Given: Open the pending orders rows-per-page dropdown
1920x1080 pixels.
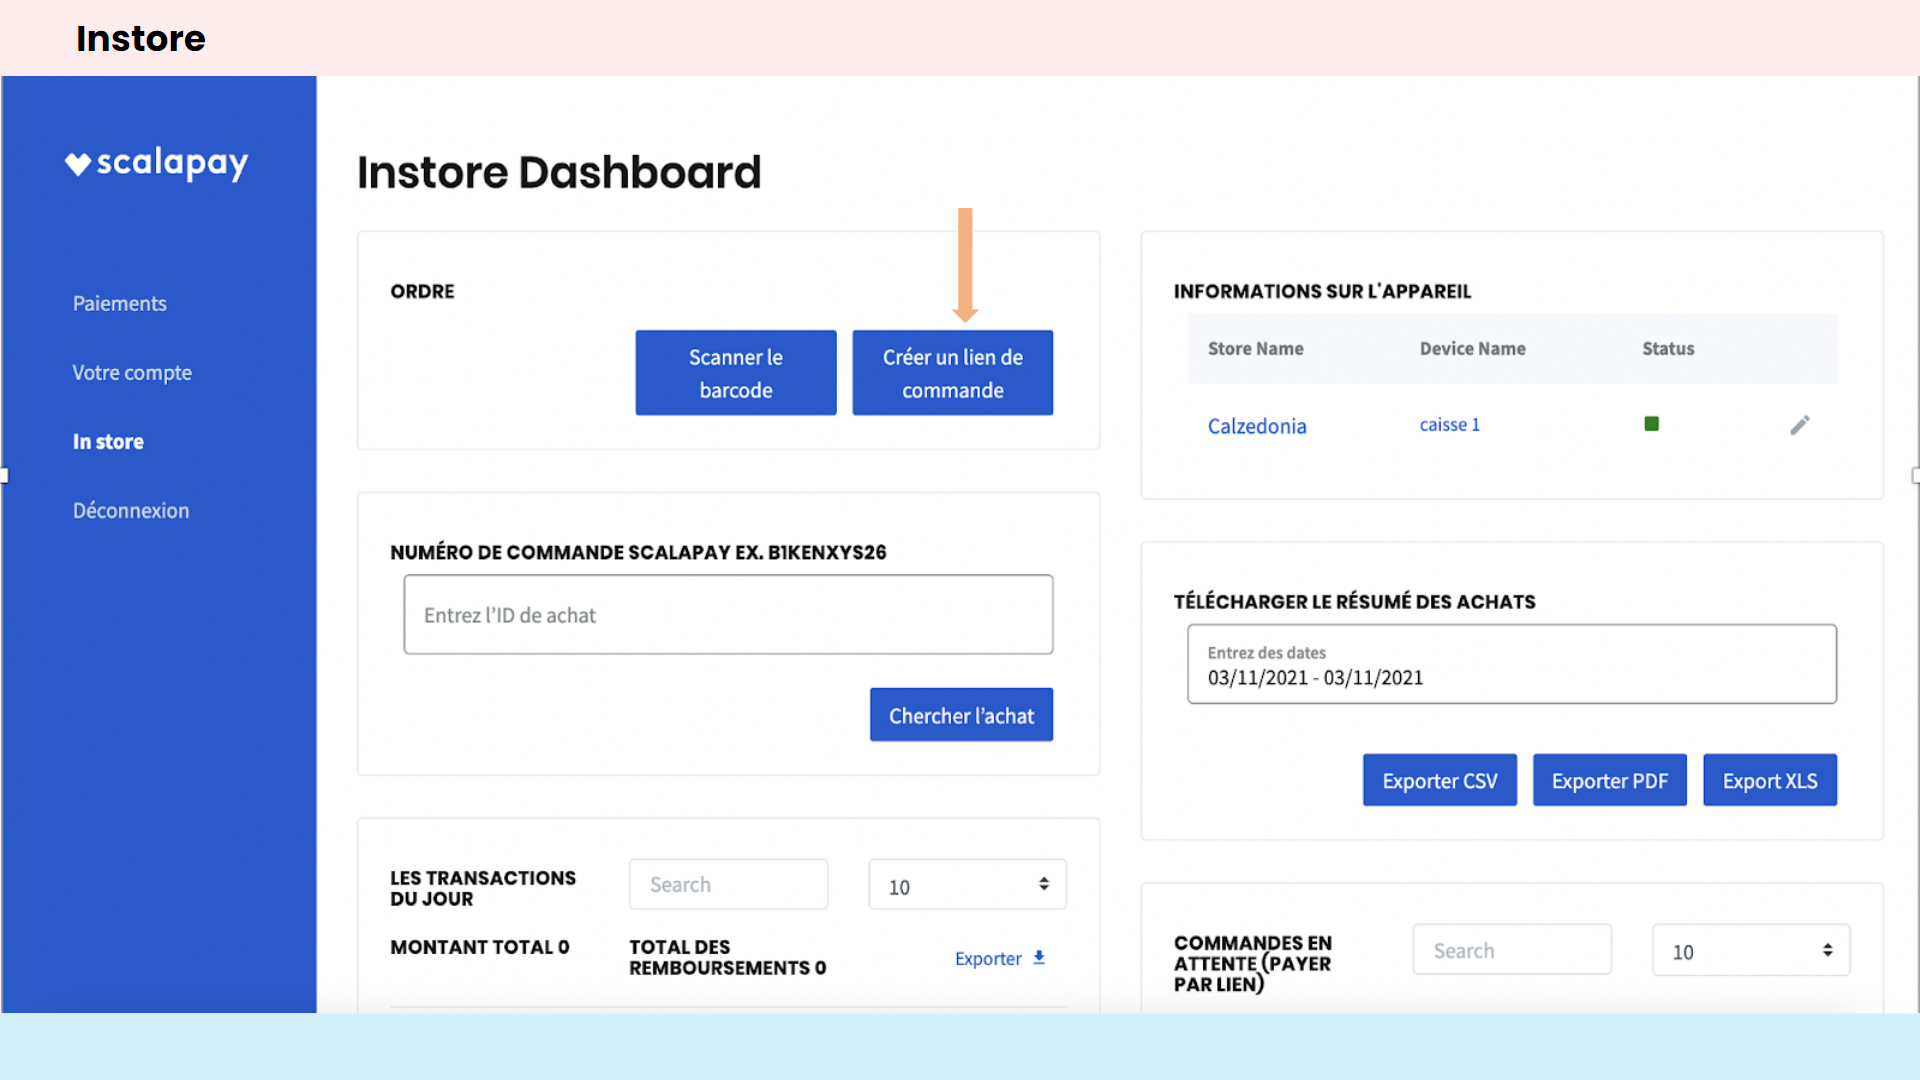Looking at the screenshot, I should (1750, 950).
